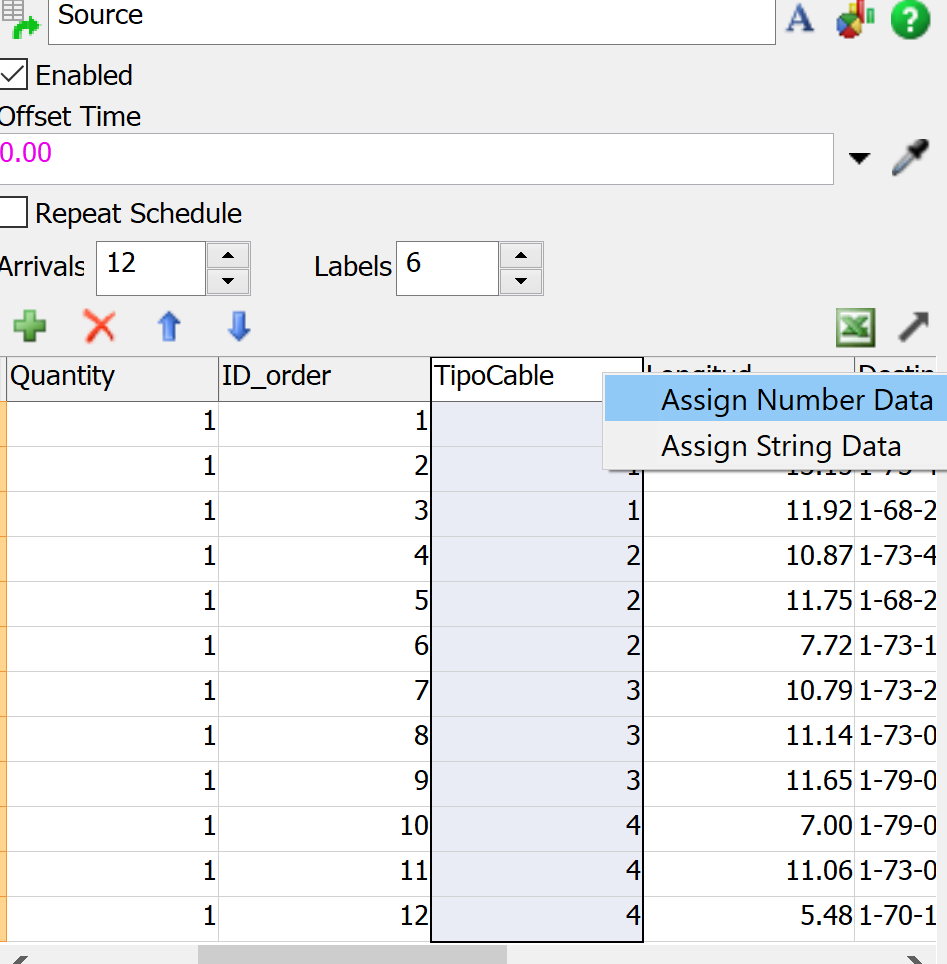Viewport: 947px width, 964px height.
Task: Choose Assign Number Data from context menu
Action: 796,400
